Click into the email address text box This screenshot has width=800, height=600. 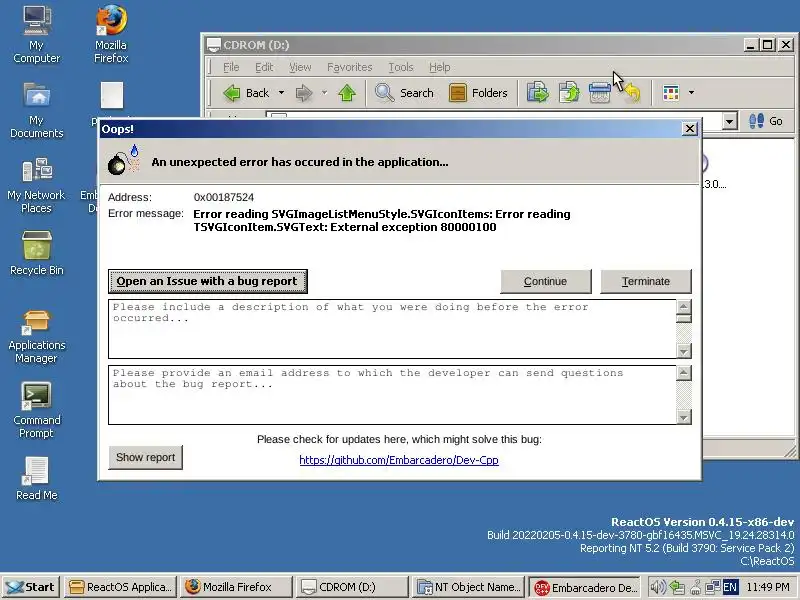point(392,395)
